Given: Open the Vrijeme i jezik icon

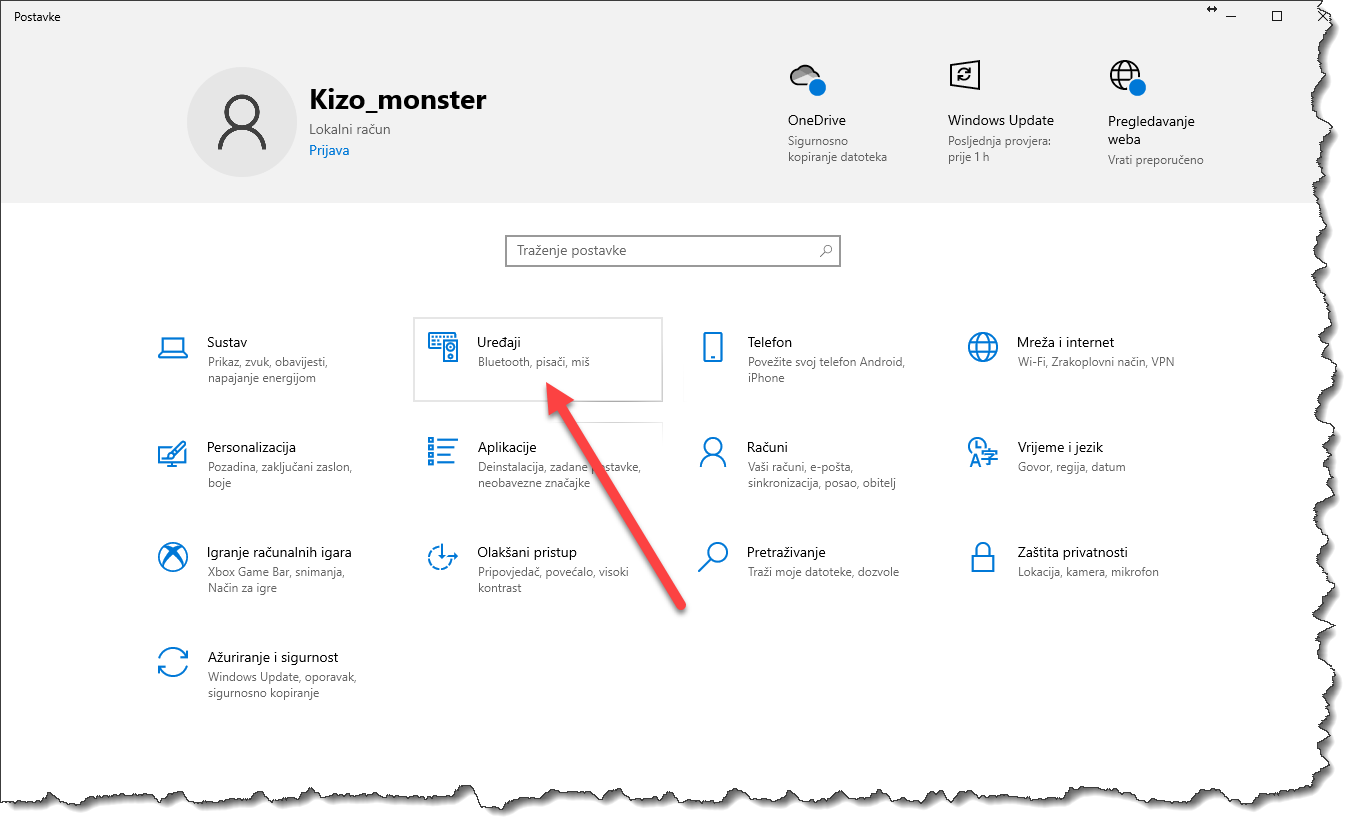Looking at the screenshot, I should pos(982,452).
